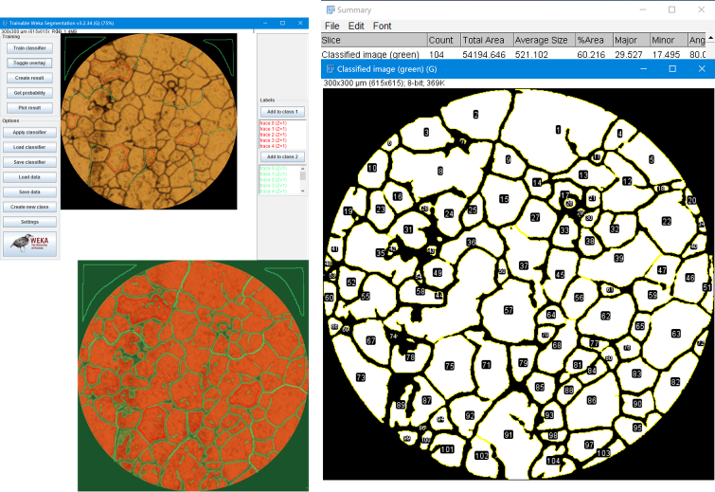This screenshot has height=492, width=715.
Task: Click particle label 91 in classified image
Action: pyautogui.click(x=508, y=435)
